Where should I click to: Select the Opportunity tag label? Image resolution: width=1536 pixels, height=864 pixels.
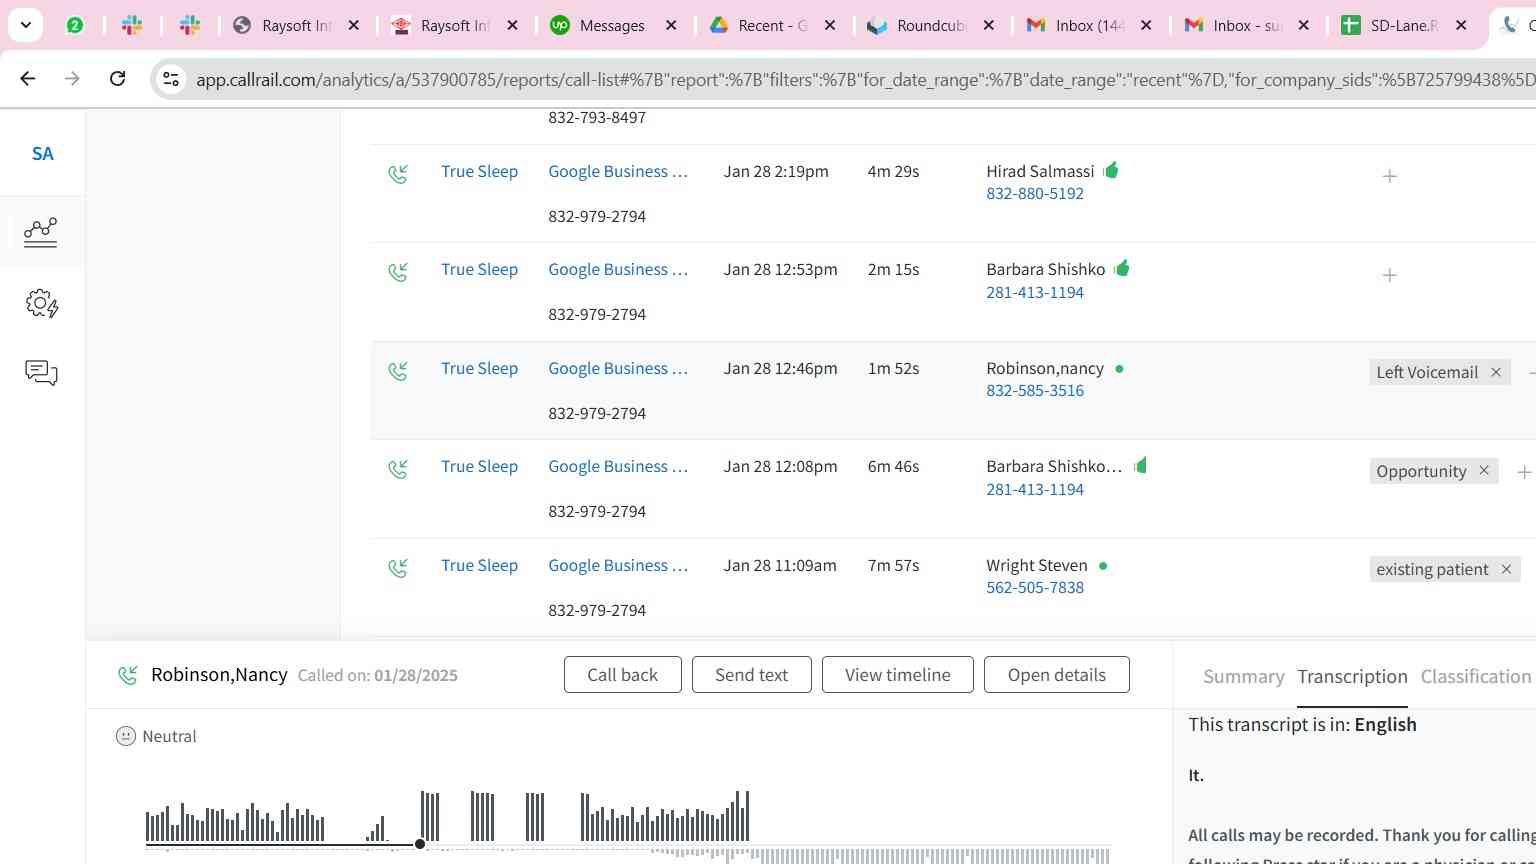(x=1421, y=471)
